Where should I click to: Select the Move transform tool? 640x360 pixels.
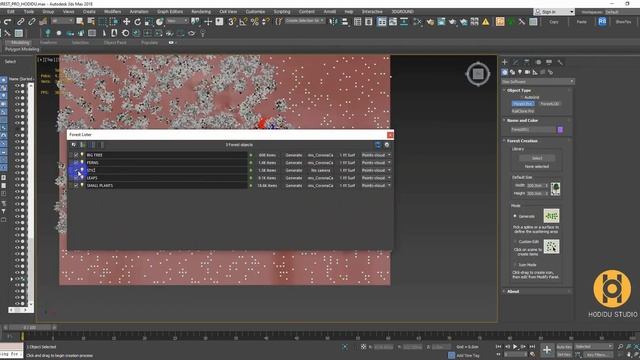click(127, 22)
